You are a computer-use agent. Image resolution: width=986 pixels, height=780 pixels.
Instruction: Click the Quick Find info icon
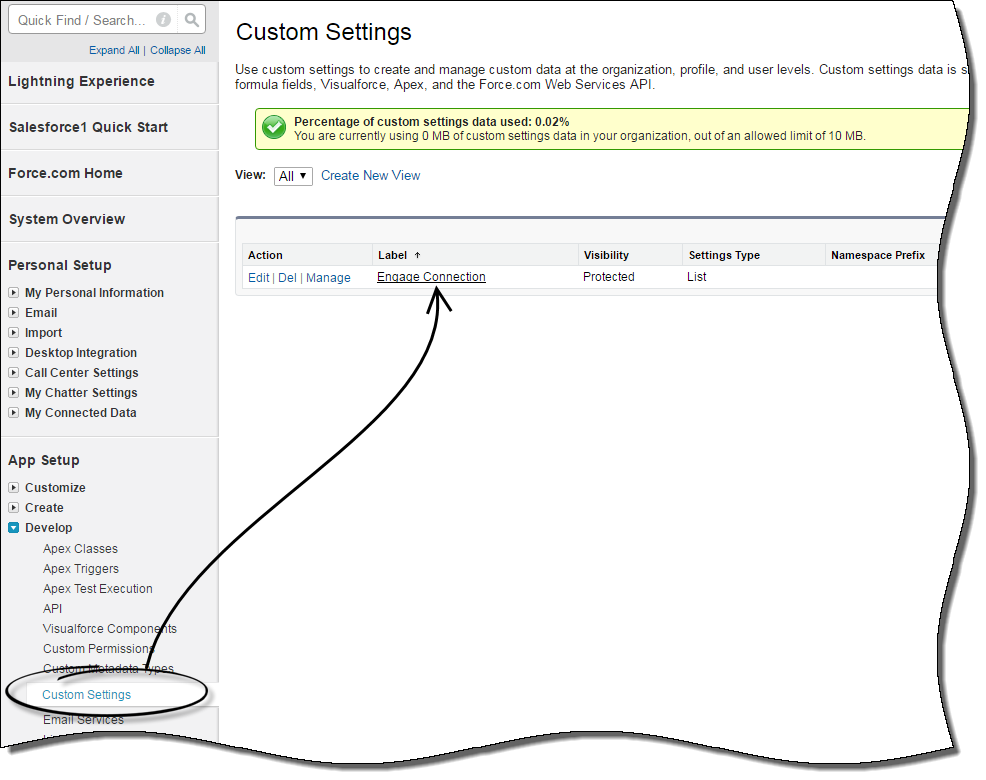point(163,20)
